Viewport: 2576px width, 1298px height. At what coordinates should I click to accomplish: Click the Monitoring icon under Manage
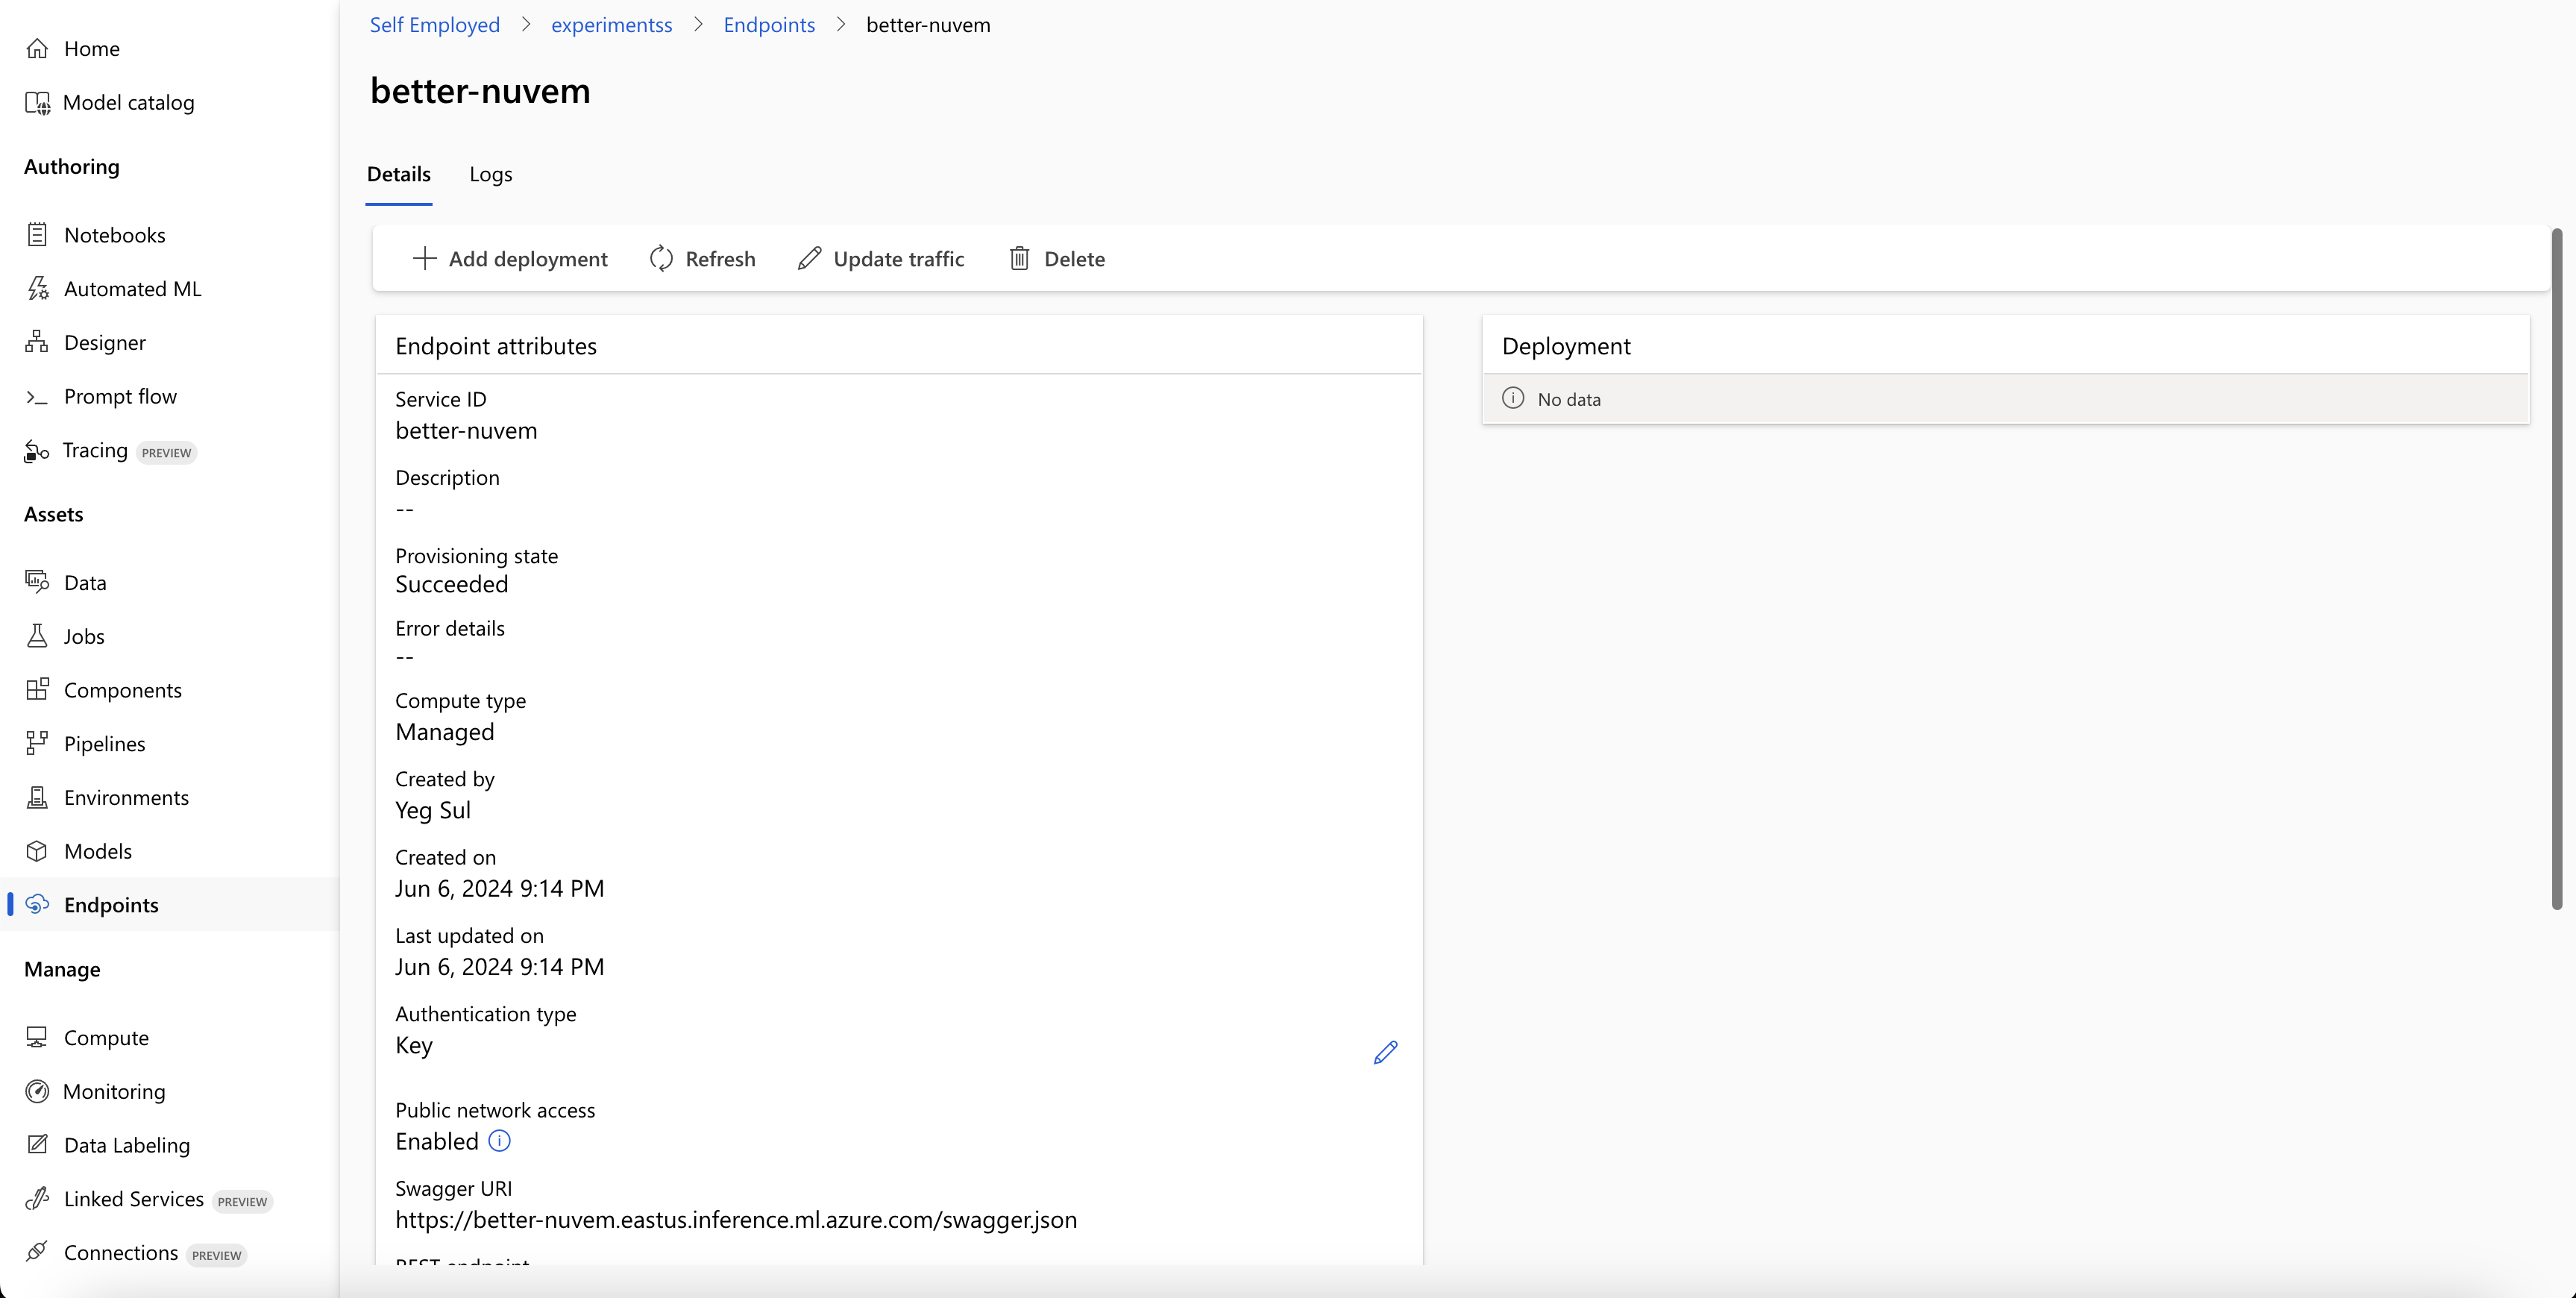pyautogui.click(x=37, y=1092)
